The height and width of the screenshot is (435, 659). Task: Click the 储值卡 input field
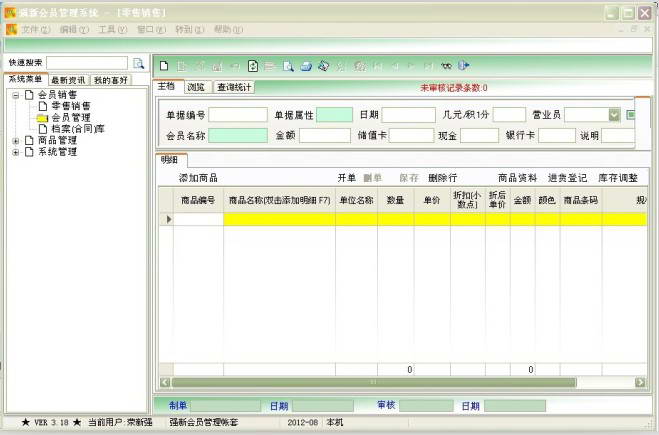point(411,135)
